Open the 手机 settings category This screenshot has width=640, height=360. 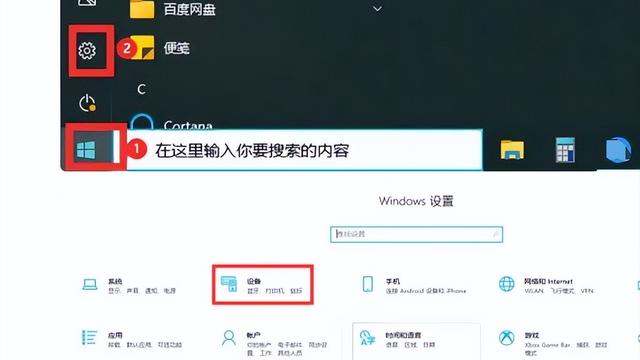point(414,285)
